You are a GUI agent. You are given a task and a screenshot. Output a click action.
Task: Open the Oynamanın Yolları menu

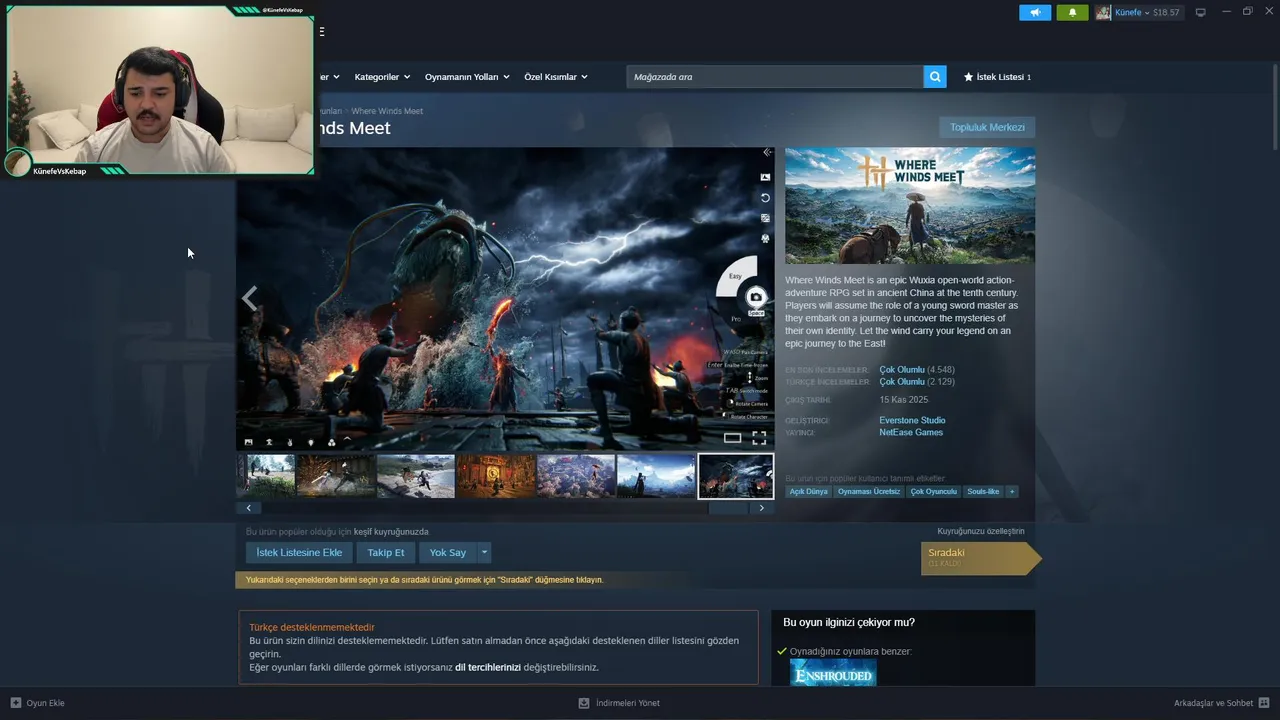pyautogui.click(x=466, y=77)
